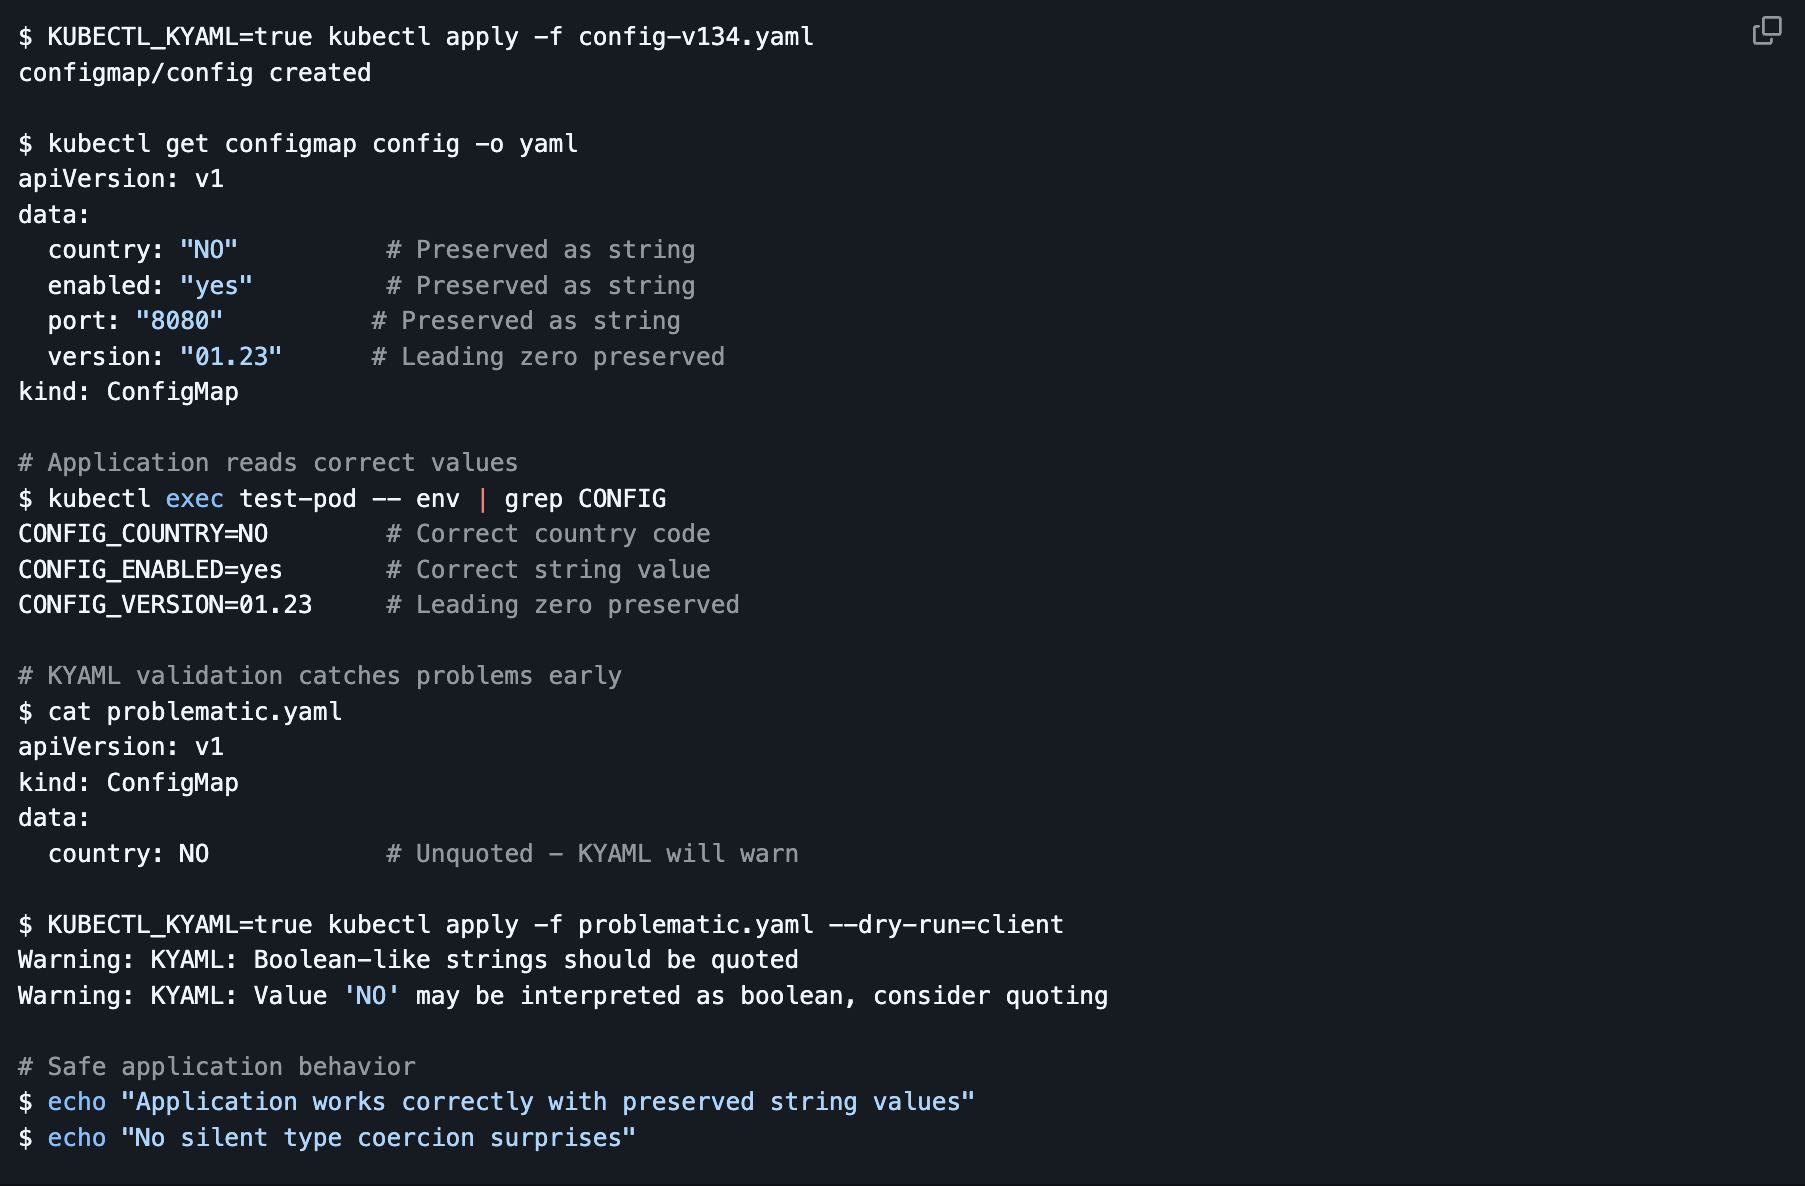This screenshot has height=1186, width=1805.
Task: Click the 'cat problematic.yaml' command
Action: coord(194,712)
